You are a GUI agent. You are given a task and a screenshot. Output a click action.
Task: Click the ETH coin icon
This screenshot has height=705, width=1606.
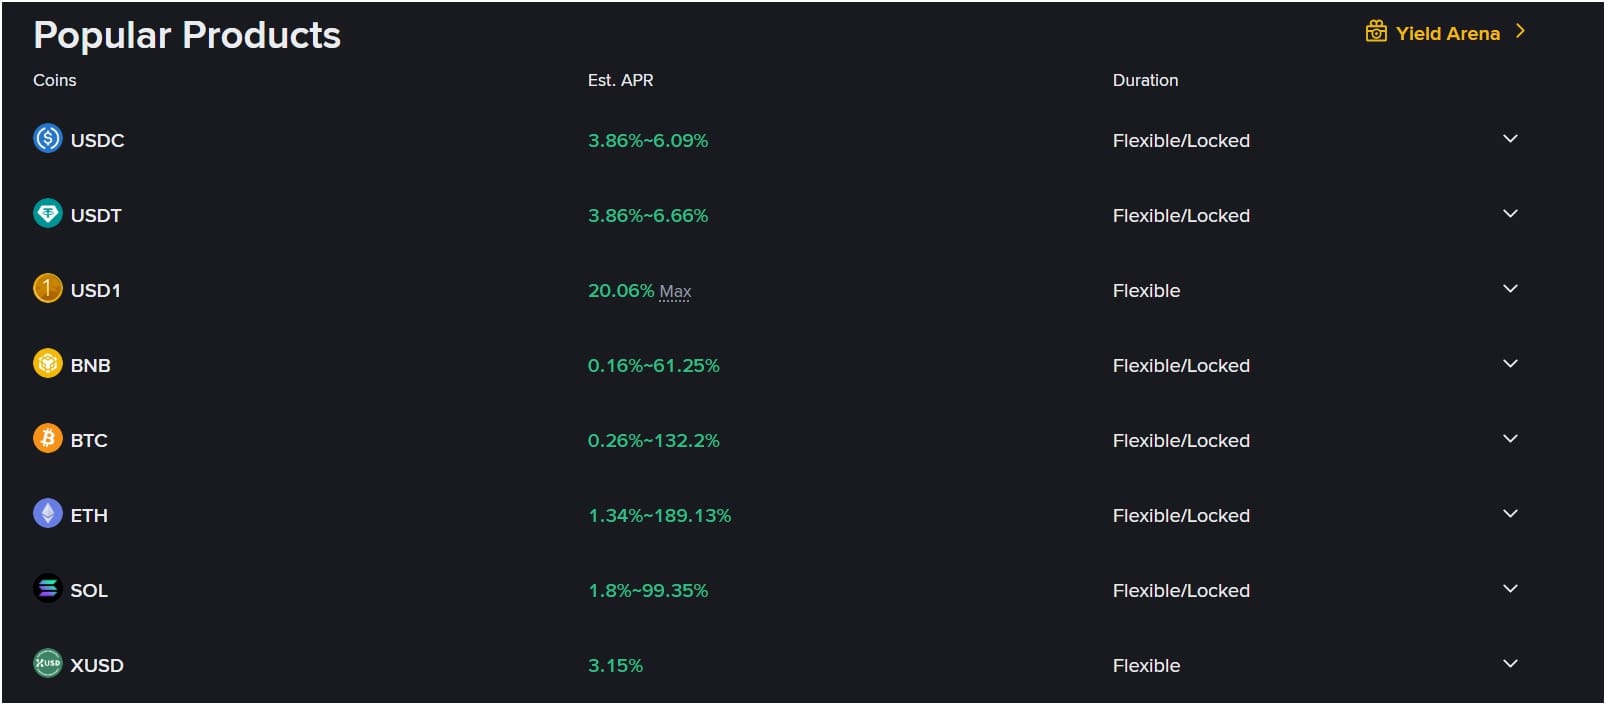(46, 514)
